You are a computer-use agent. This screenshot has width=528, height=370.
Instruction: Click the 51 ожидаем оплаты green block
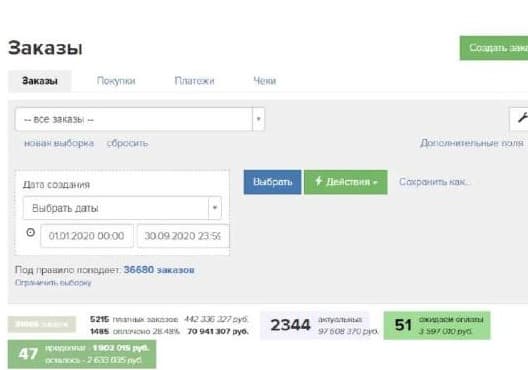point(437,325)
